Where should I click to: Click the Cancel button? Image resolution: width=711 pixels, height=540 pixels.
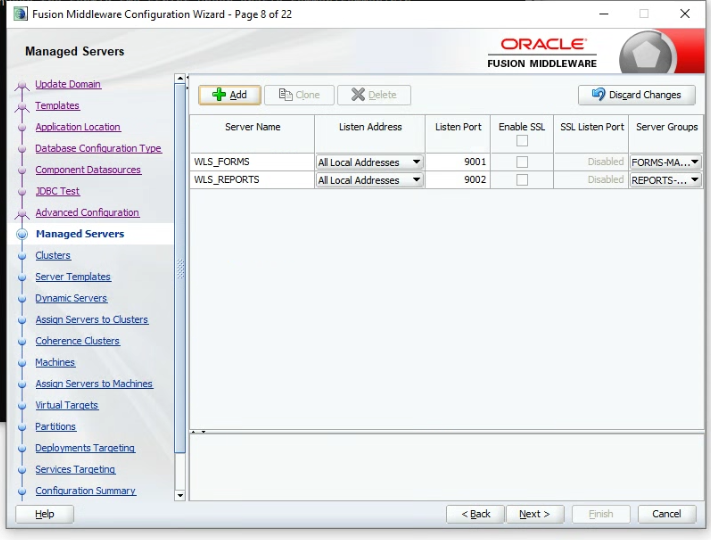(x=667, y=514)
